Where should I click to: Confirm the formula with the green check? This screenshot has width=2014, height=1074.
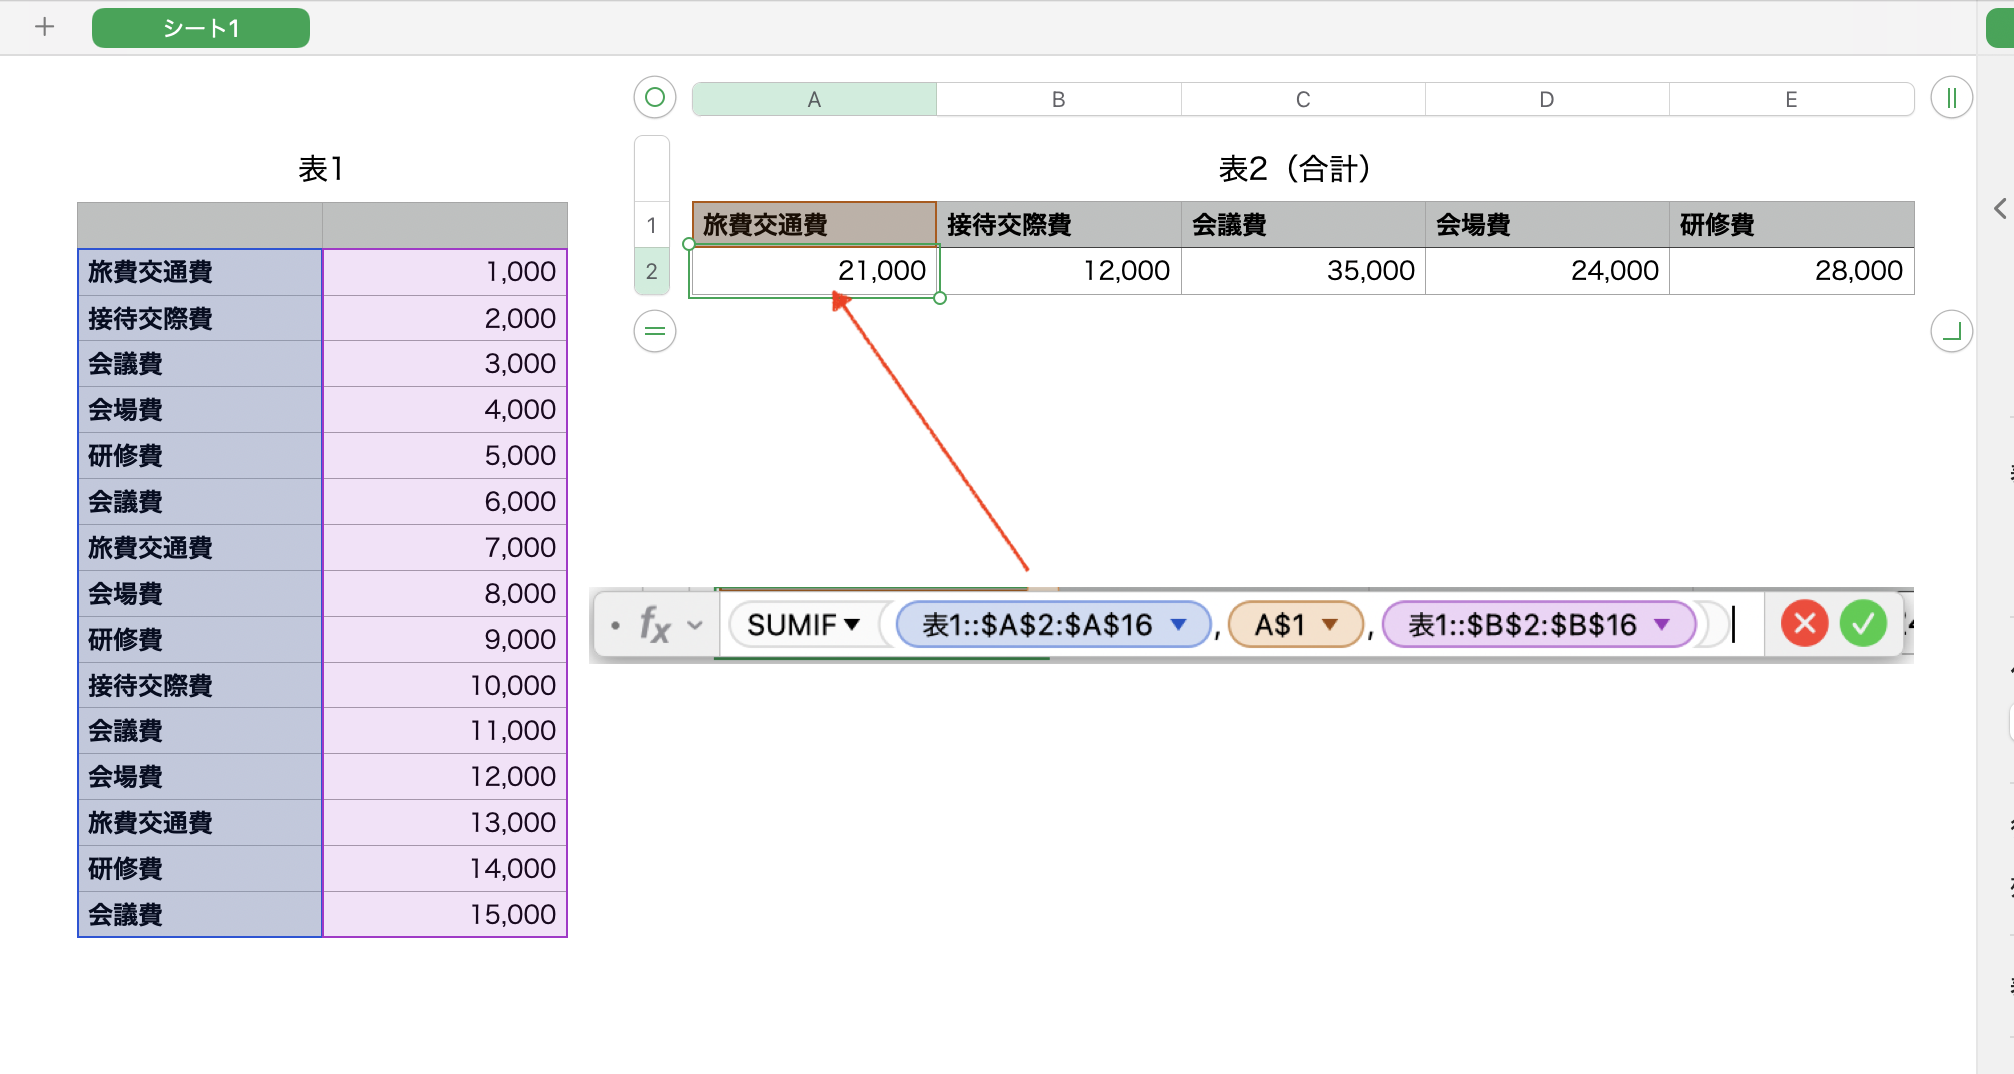click(x=1863, y=624)
